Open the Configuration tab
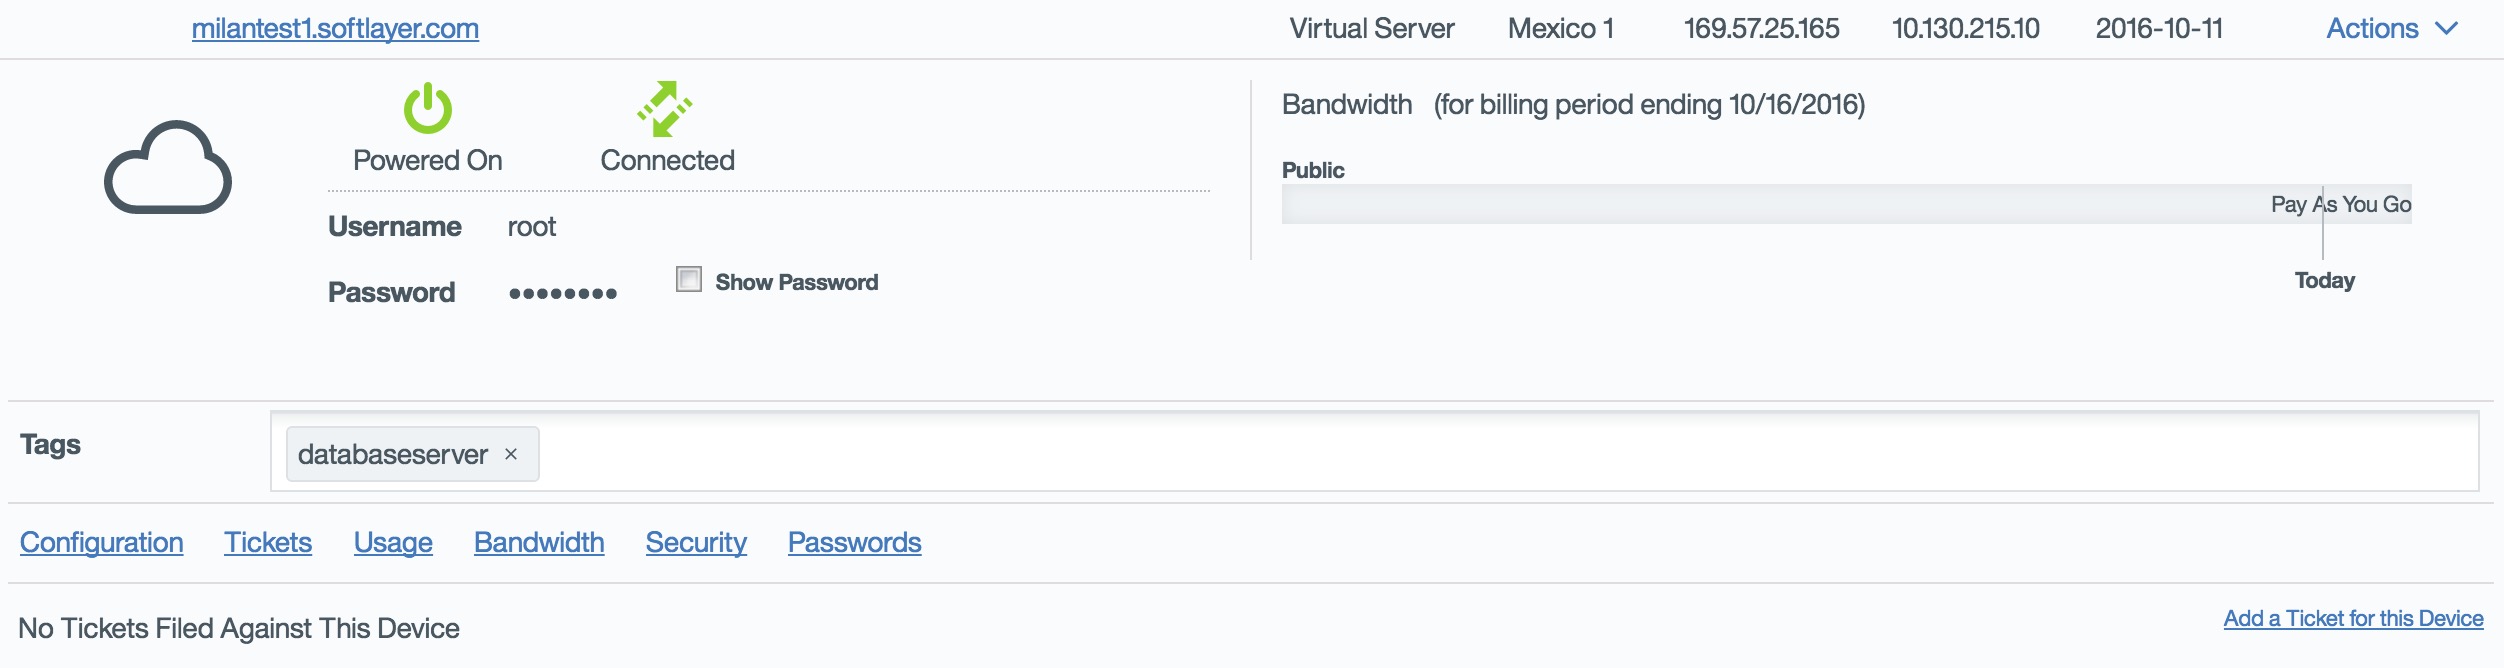 (x=102, y=542)
